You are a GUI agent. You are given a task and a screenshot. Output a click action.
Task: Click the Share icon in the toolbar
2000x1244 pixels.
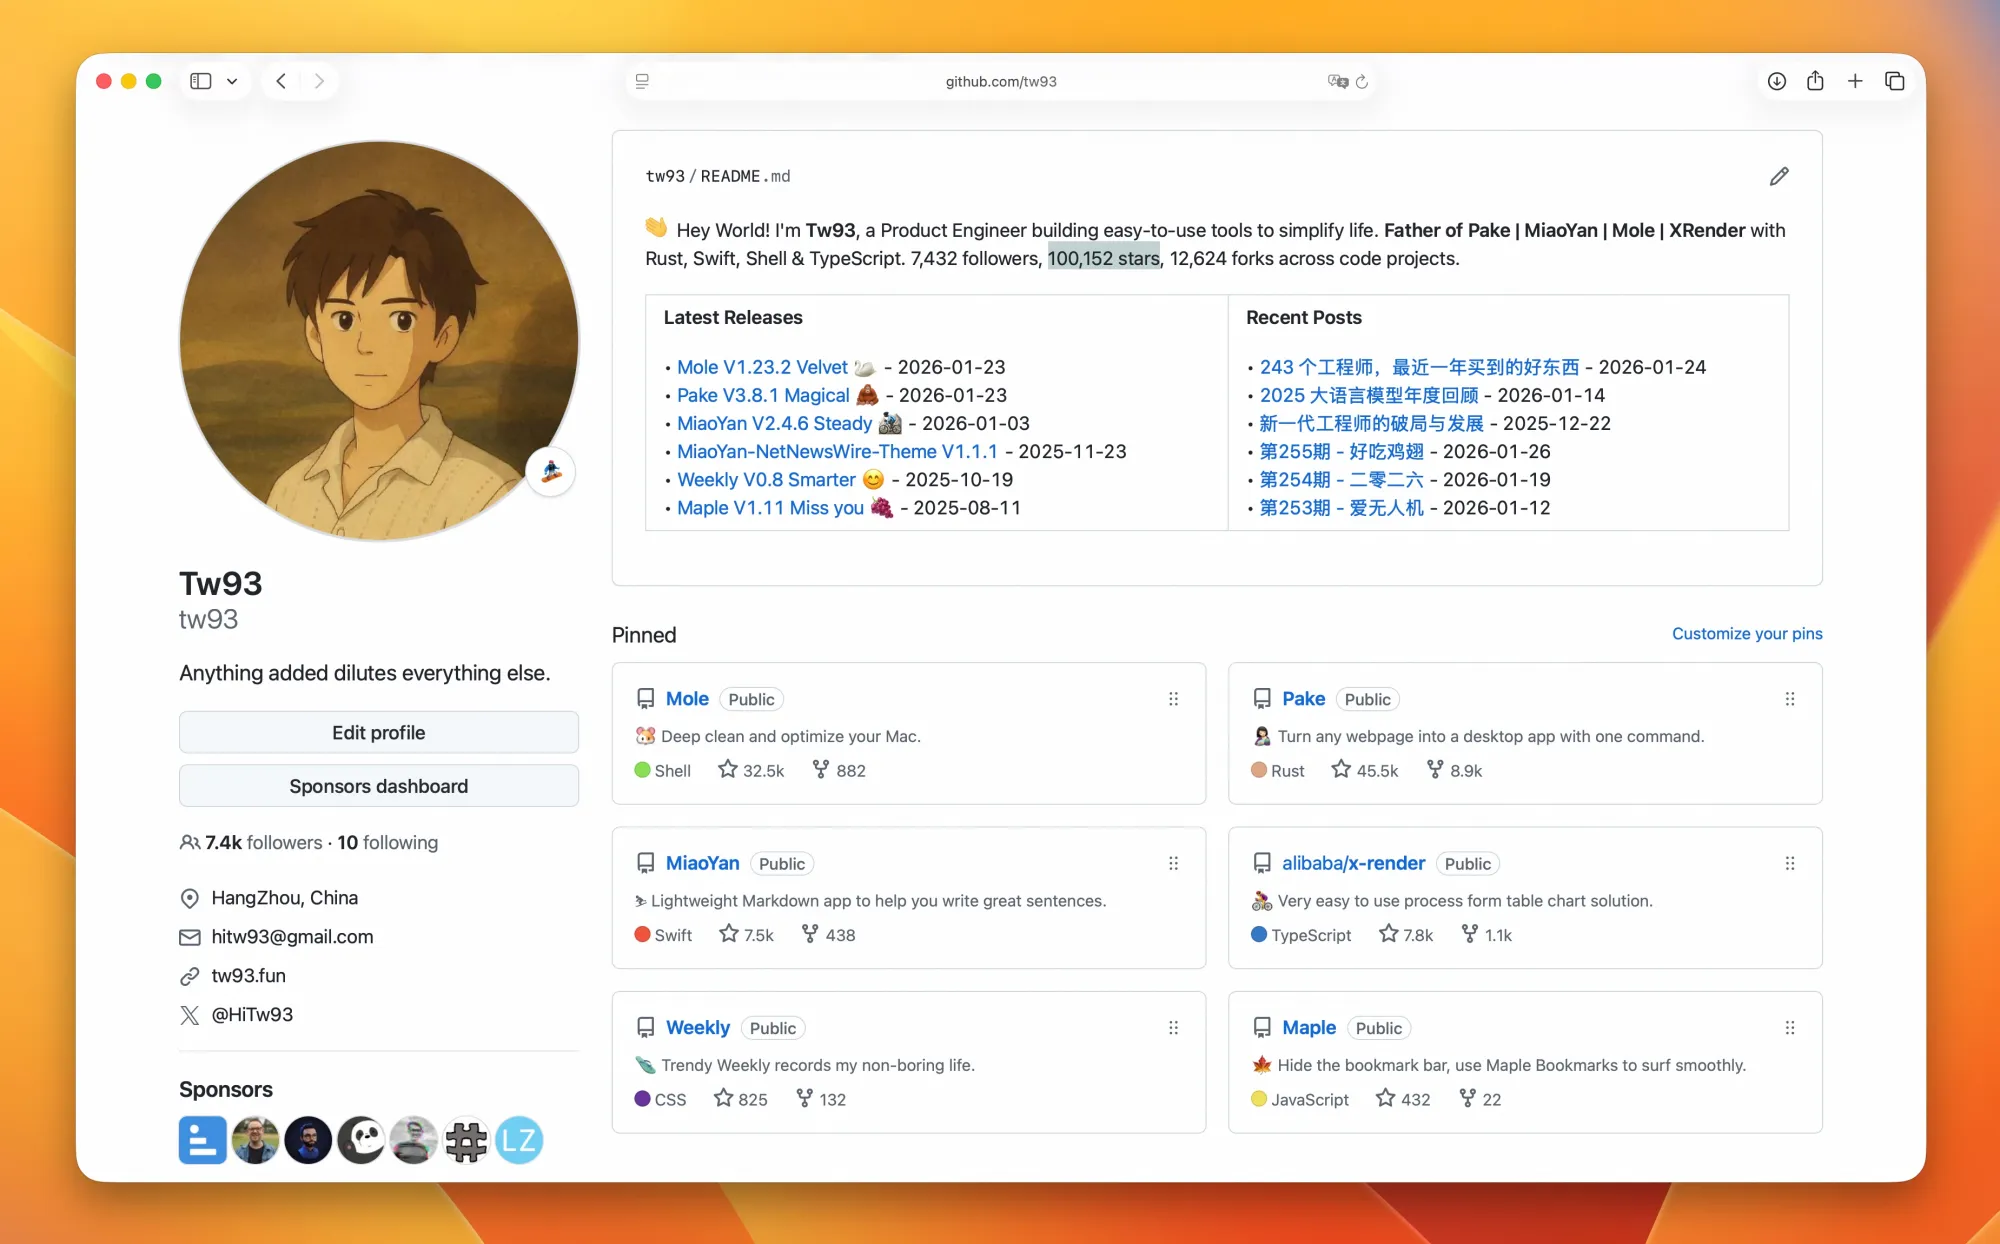click(x=1815, y=81)
